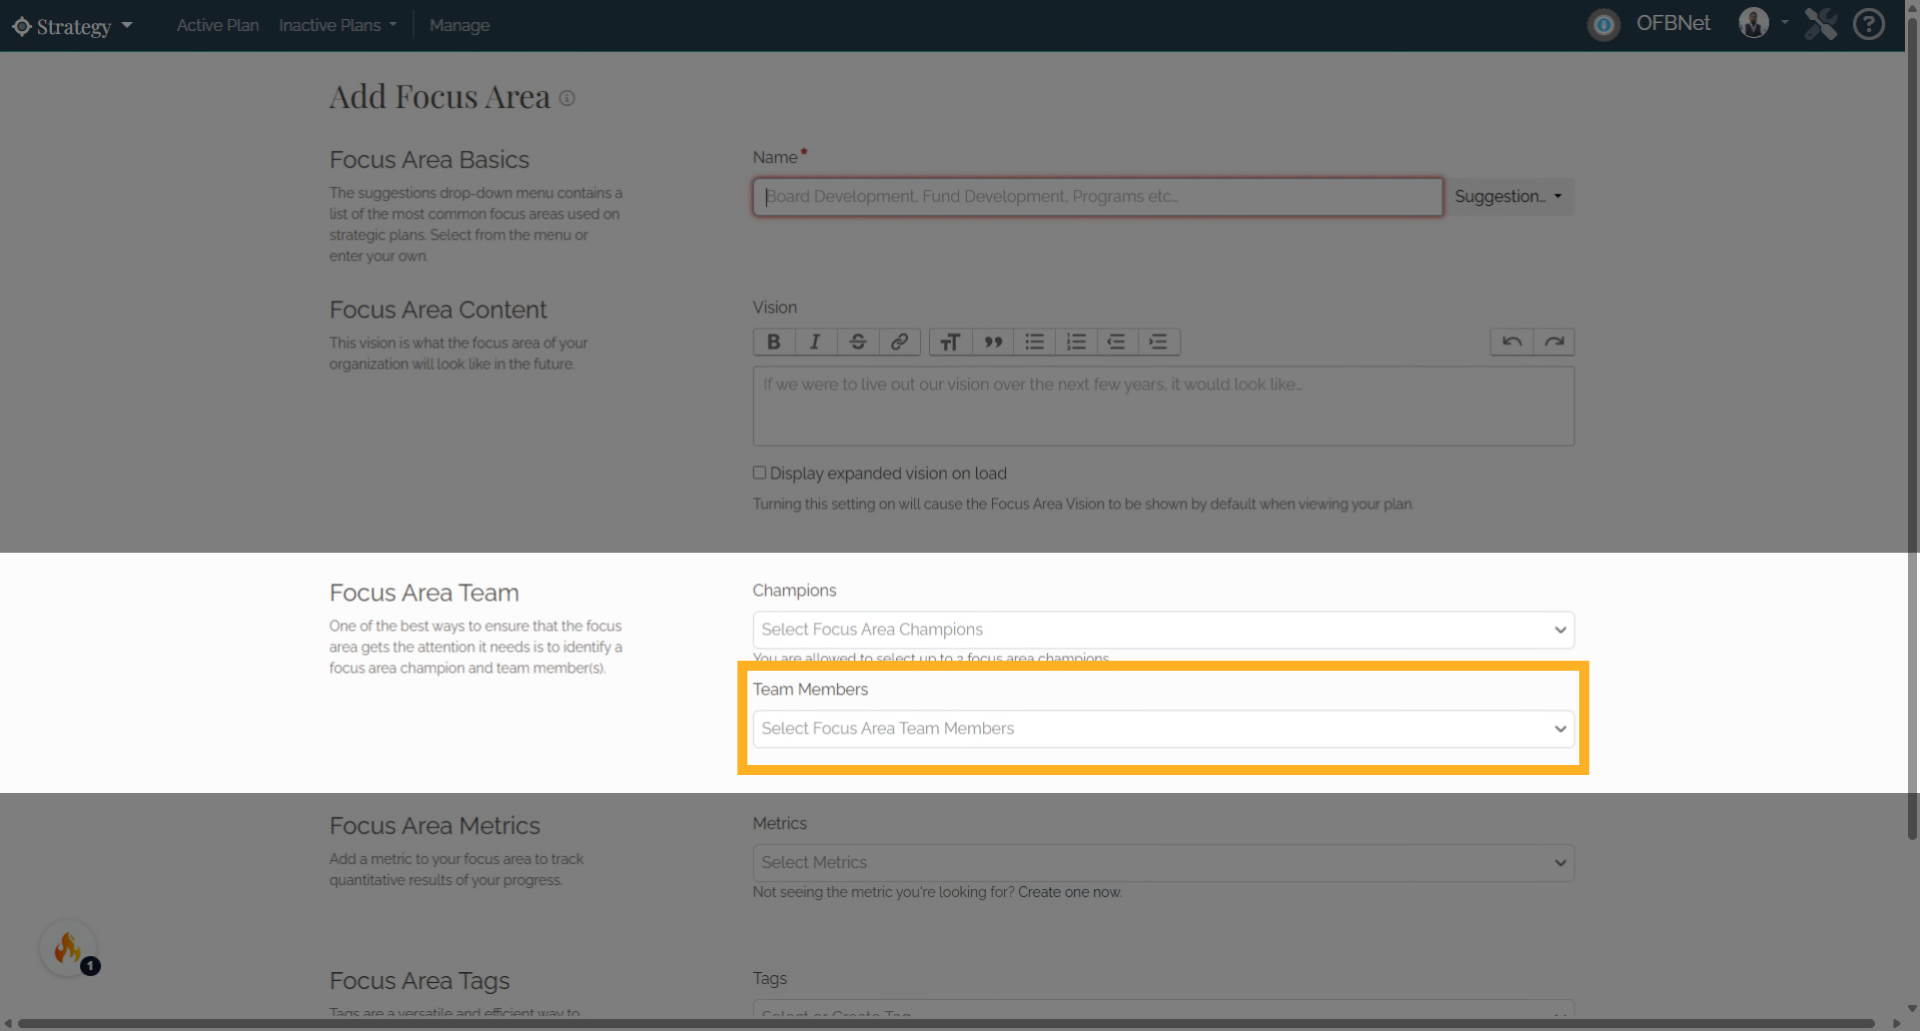Click into the Vision text area
Screen dimensions: 1920x1031
[x=1163, y=406]
